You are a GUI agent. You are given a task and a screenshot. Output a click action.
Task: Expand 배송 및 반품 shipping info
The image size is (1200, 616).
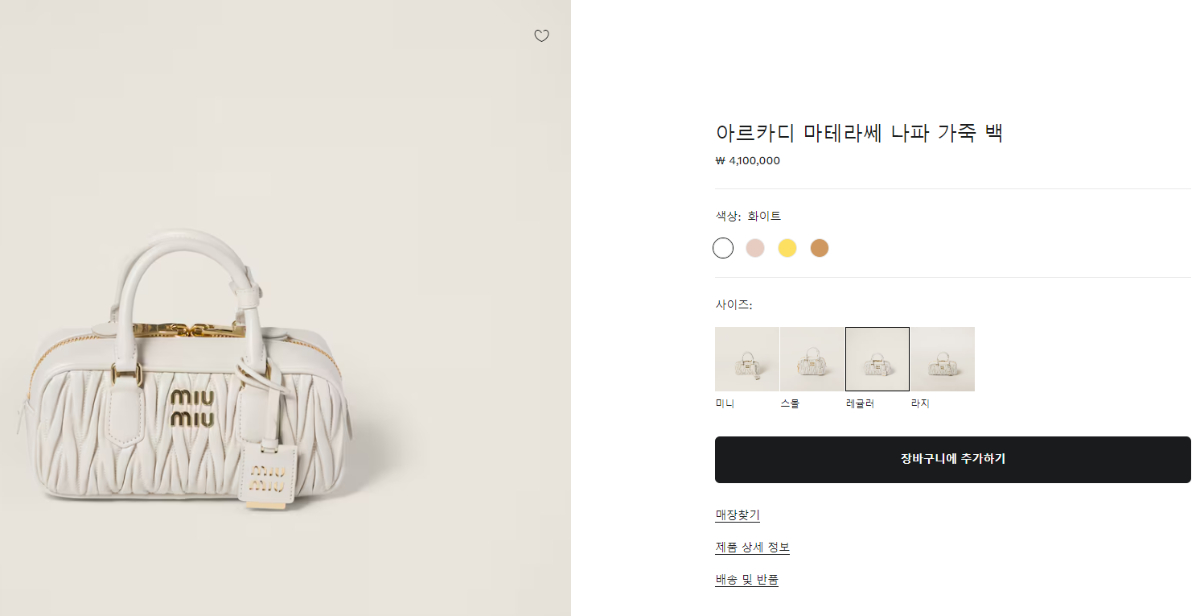746,579
